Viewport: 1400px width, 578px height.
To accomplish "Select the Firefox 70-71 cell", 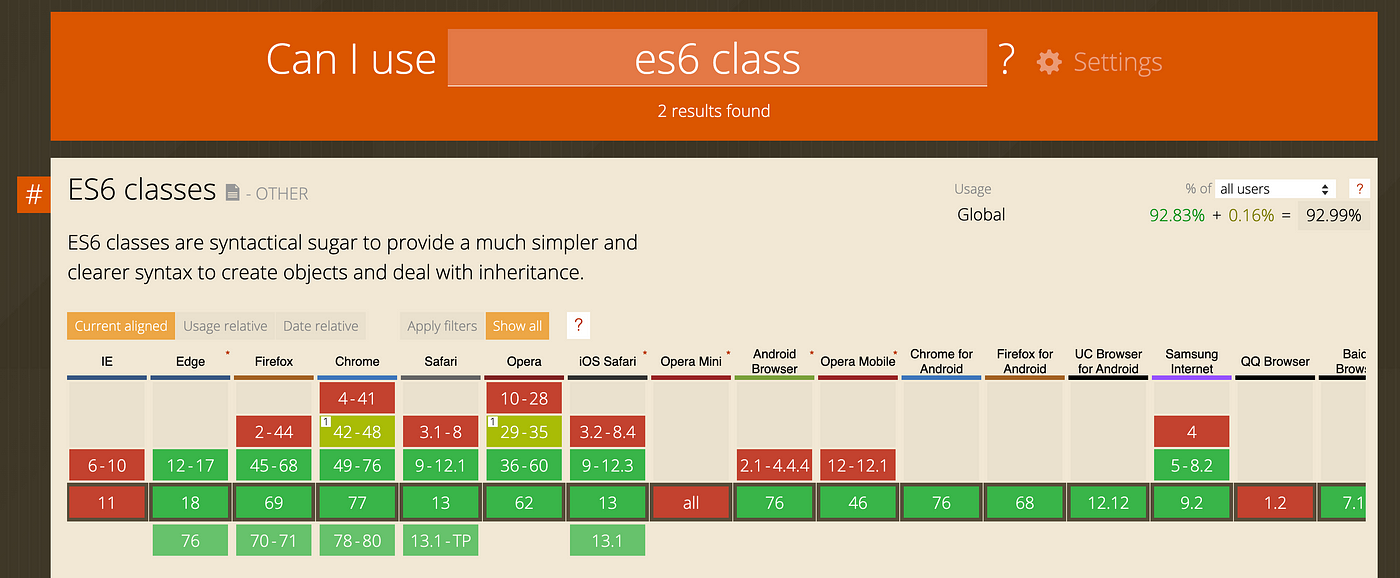I will [x=274, y=541].
